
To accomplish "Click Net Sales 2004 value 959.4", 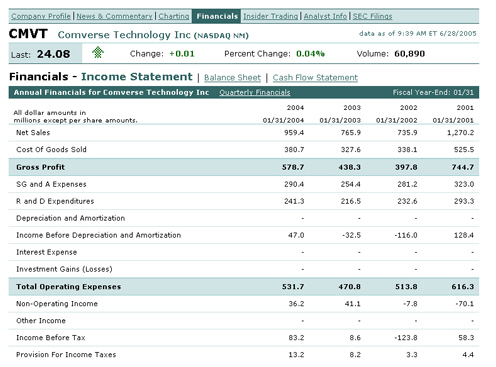I will 294,133.
